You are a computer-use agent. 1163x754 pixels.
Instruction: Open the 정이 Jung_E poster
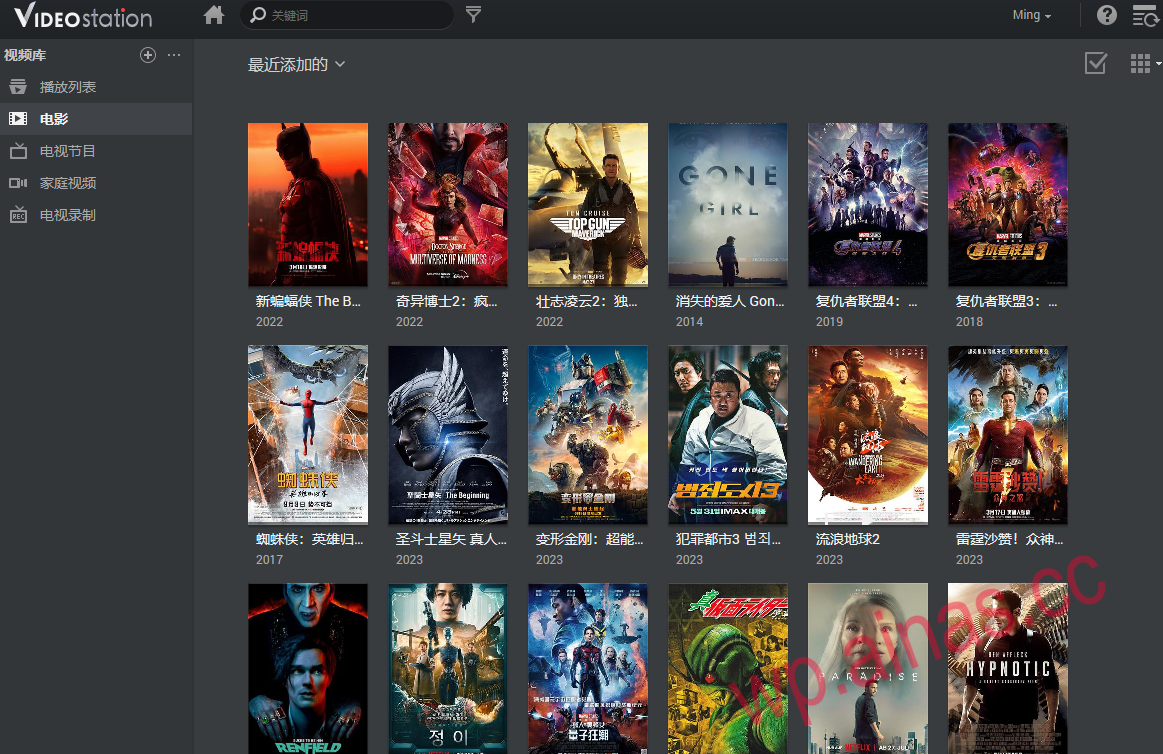(448, 669)
